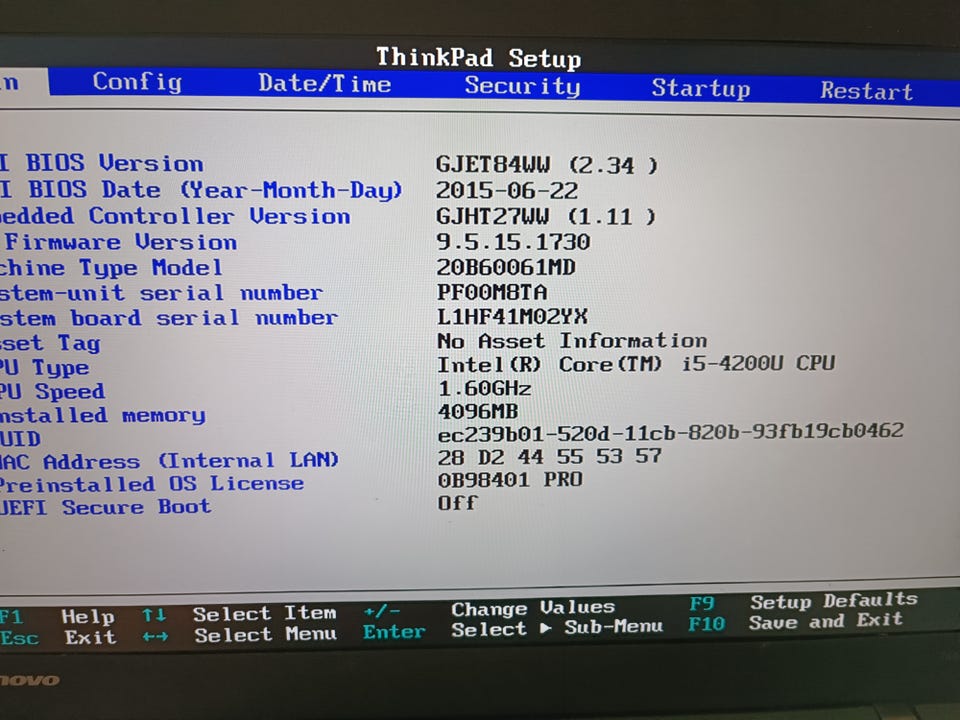Click the Installed memory label
Viewport: 960px width, 720px height.
pyautogui.click(x=103, y=416)
